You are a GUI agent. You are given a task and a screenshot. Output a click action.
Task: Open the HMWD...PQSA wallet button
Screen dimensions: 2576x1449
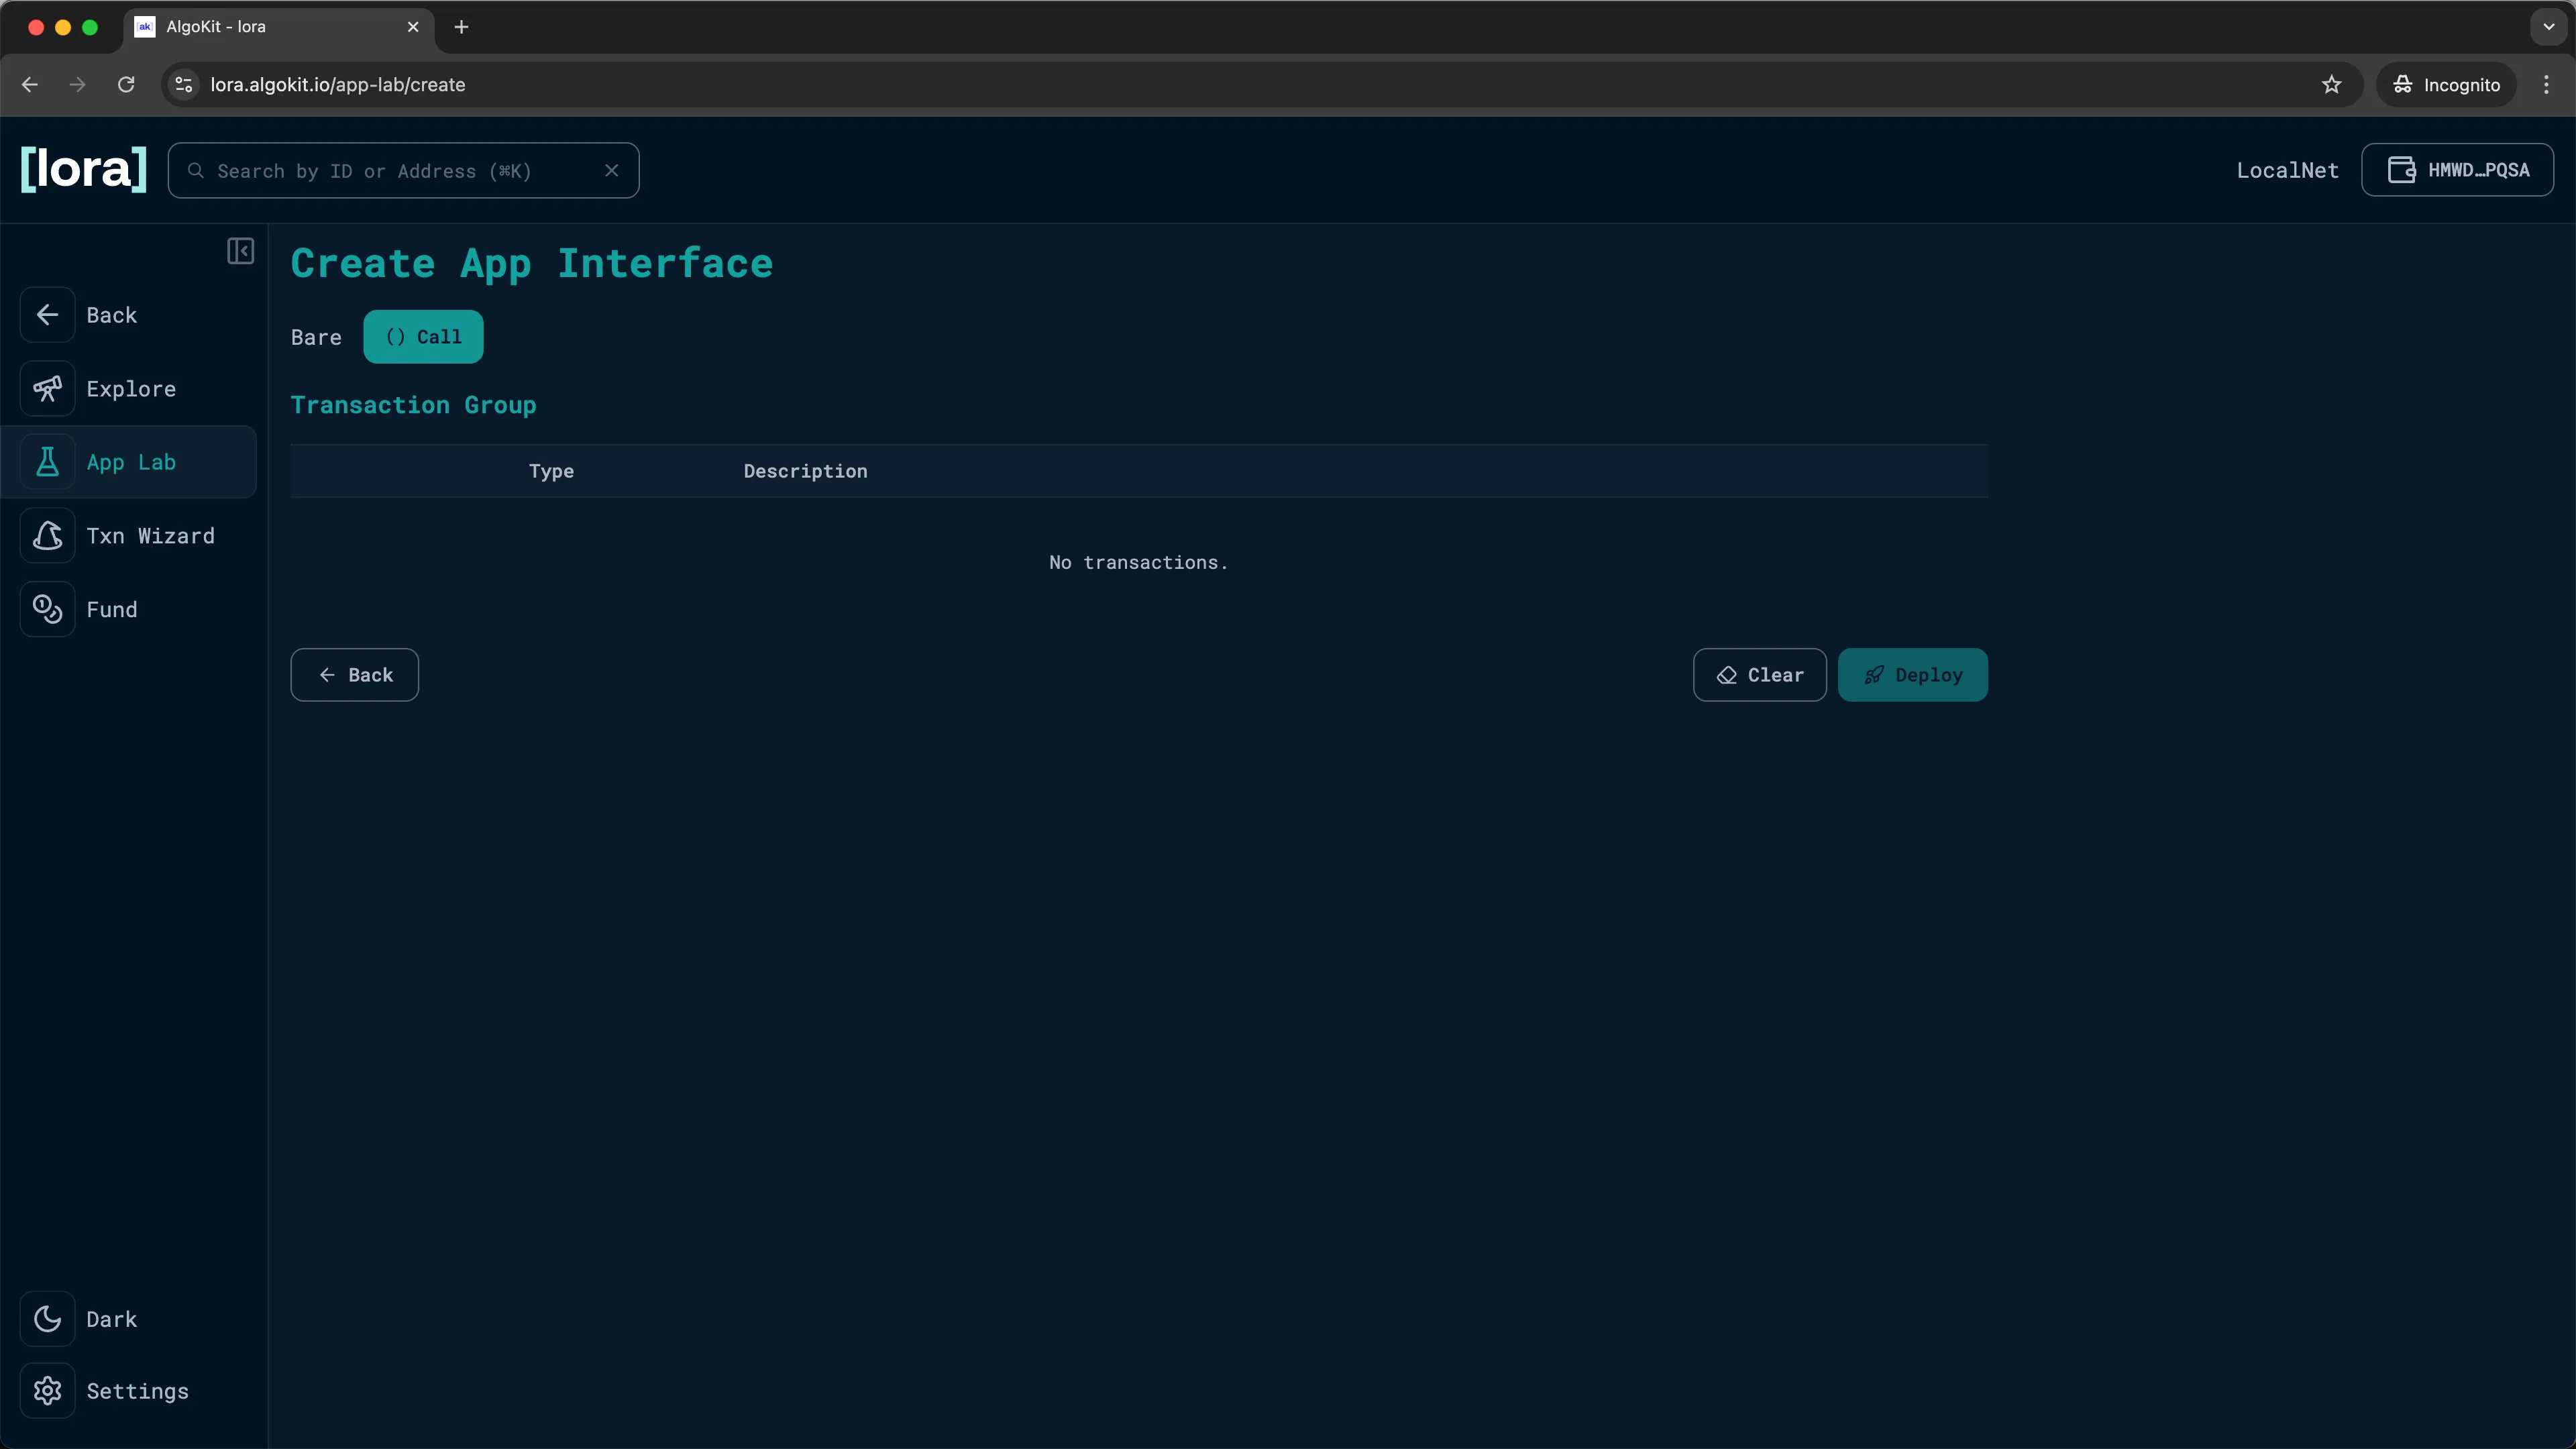pos(2458,169)
